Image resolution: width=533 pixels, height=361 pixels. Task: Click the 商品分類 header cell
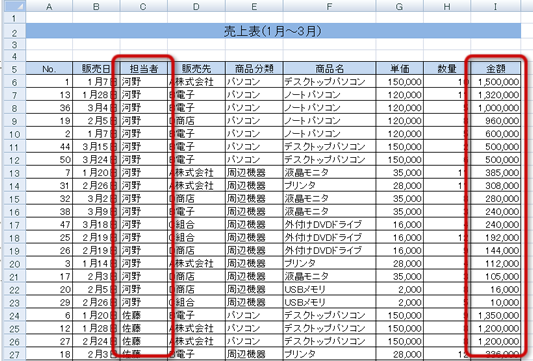pos(254,69)
